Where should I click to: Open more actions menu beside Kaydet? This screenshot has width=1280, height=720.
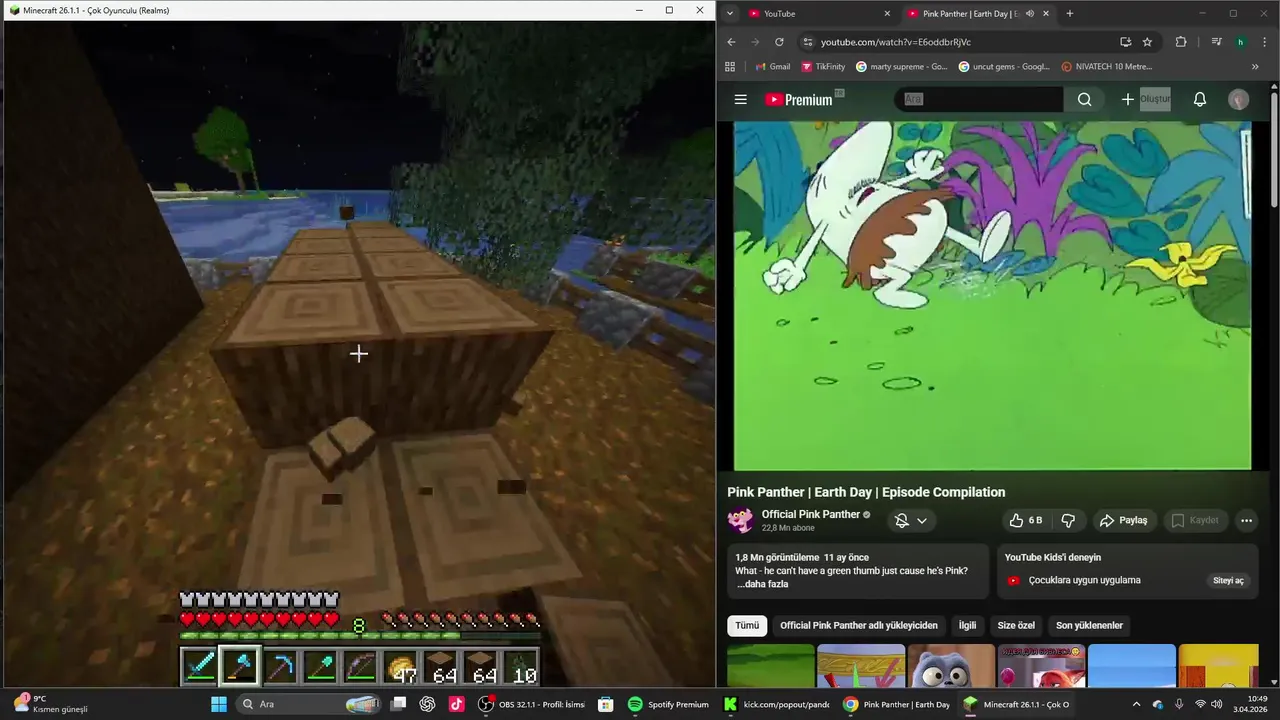click(1246, 520)
